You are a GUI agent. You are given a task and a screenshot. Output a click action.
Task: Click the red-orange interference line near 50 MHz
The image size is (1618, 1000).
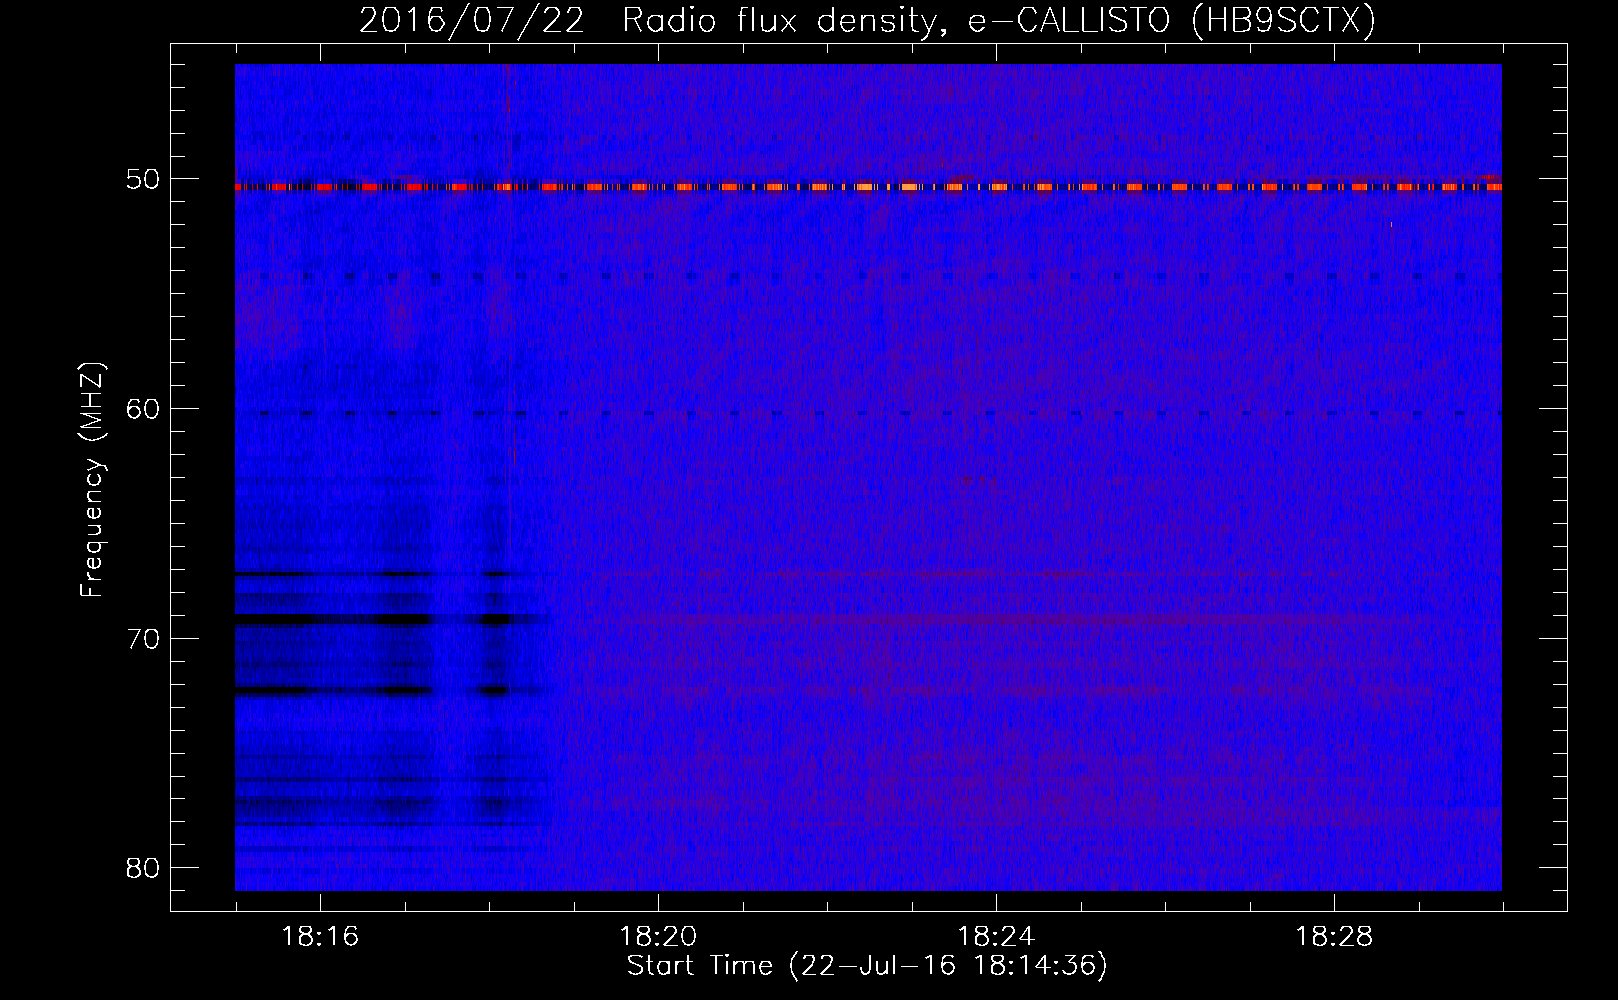(868, 187)
